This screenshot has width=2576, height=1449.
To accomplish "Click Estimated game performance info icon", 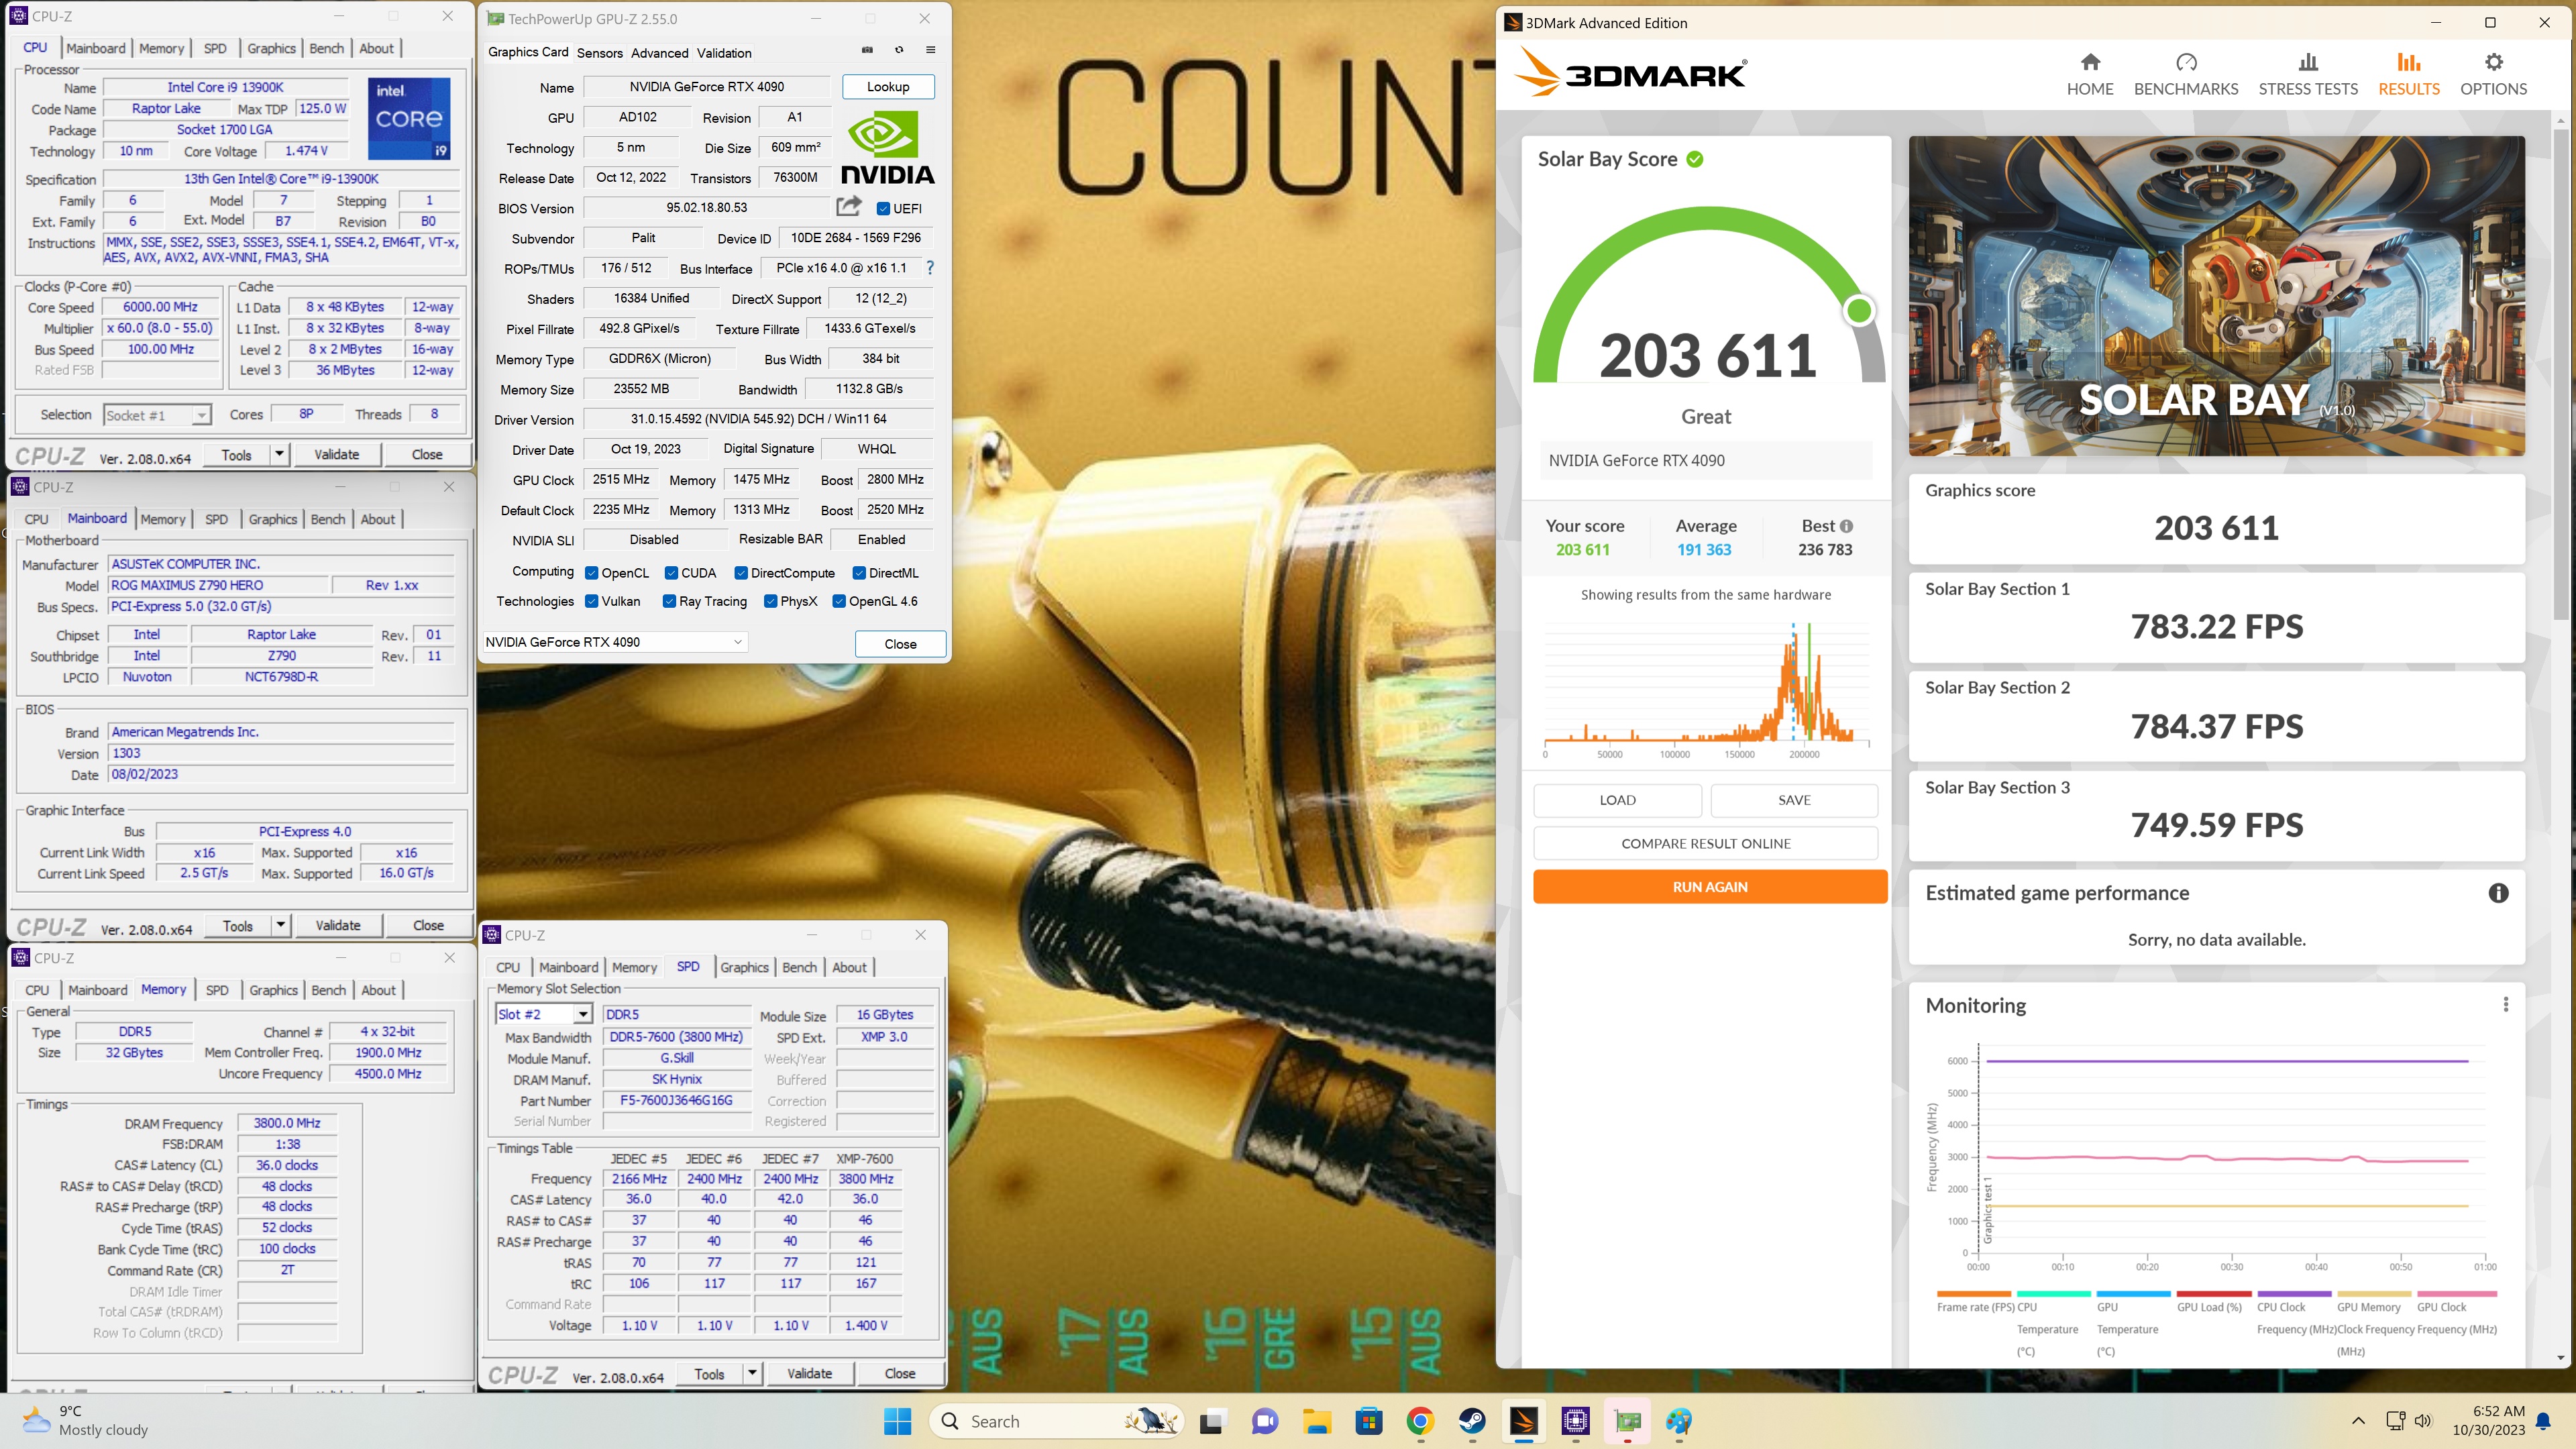I will (x=2498, y=893).
